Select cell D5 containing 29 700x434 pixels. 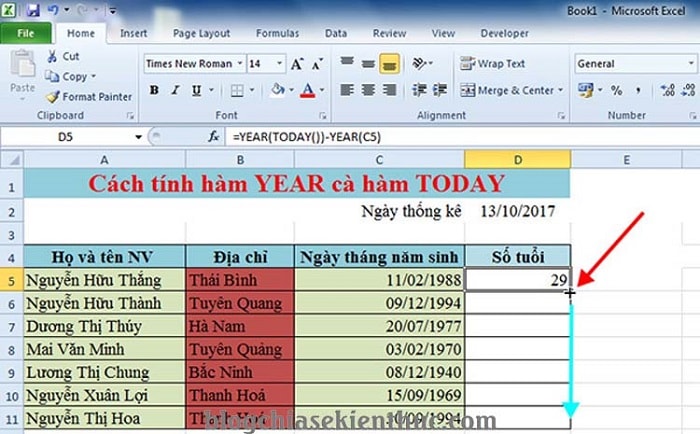pyautogui.click(x=517, y=280)
